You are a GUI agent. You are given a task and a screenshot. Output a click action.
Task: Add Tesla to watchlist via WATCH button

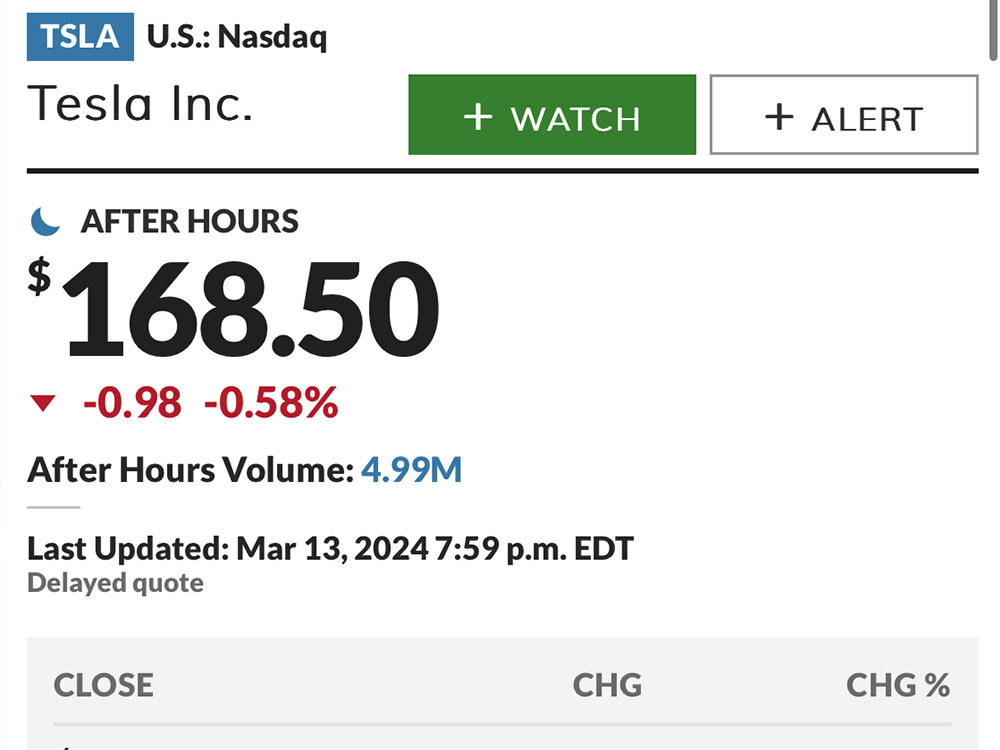[552, 115]
